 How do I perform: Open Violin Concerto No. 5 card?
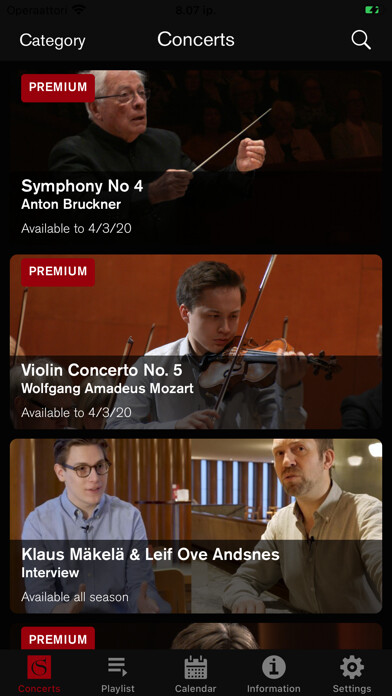[x=196, y=342]
